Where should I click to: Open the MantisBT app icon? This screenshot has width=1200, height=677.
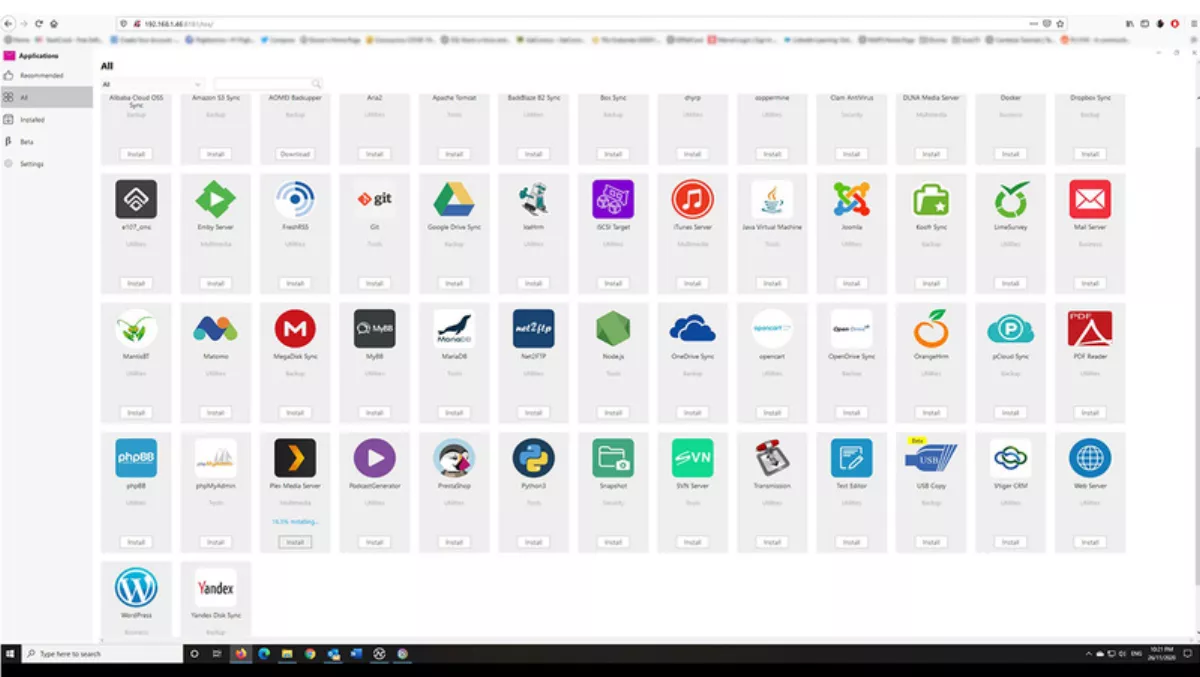[x=136, y=328]
